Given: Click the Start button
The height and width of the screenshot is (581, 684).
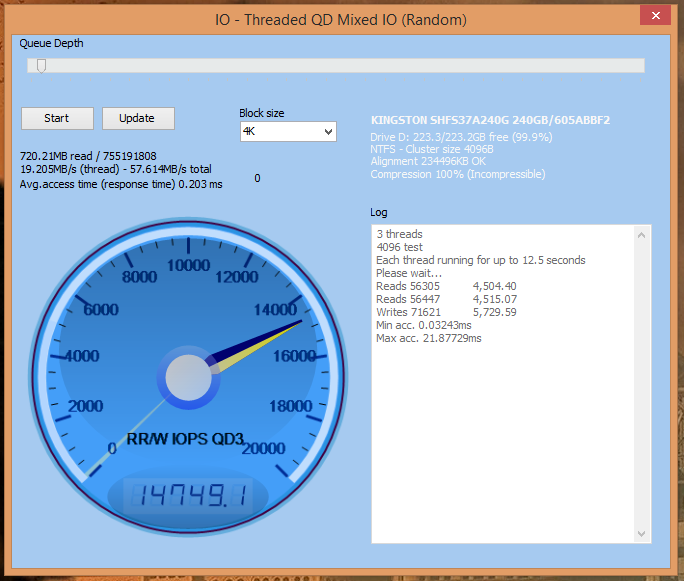Looking at the screenshot, I should (57, 118).
